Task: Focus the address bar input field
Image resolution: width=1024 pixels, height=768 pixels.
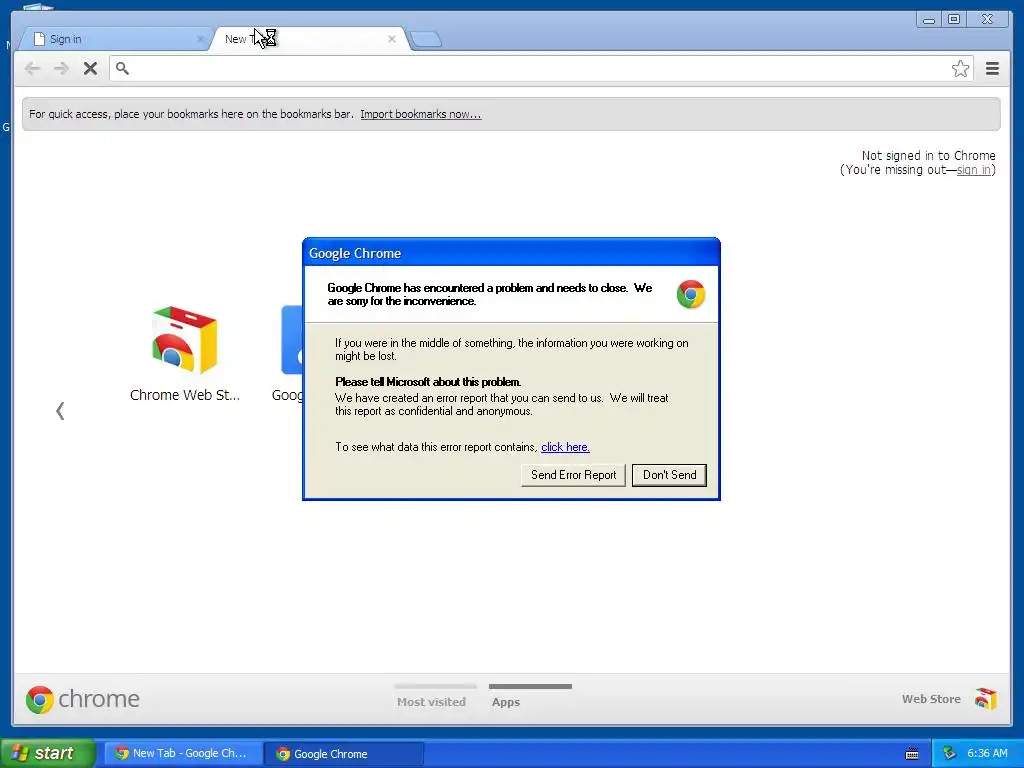Action: tap(541, 69)
